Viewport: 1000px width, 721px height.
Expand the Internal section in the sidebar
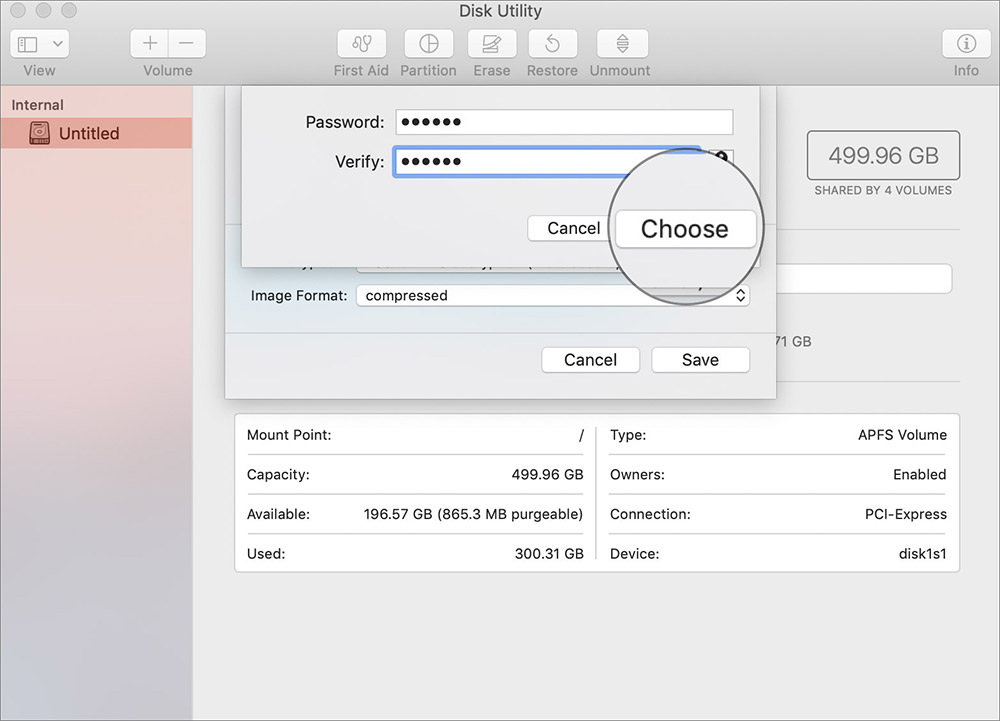[40, 104]
